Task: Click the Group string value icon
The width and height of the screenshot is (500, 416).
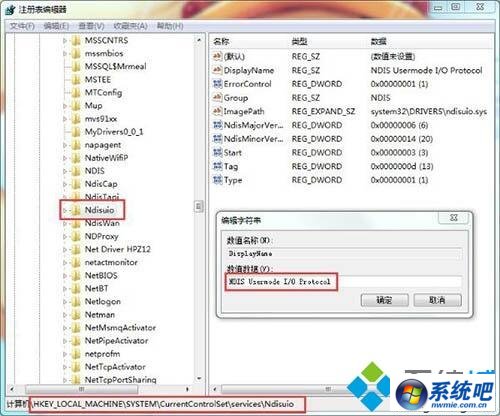Action: pyautogui.click(x=217, y=97)
